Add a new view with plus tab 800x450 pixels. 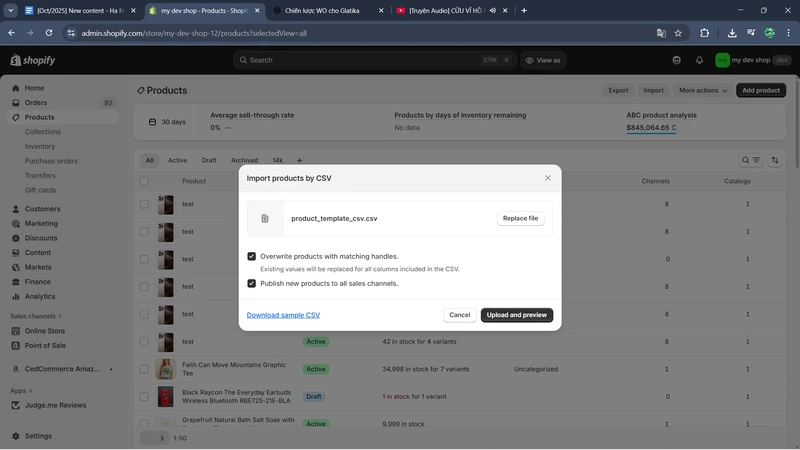[299, 160]
